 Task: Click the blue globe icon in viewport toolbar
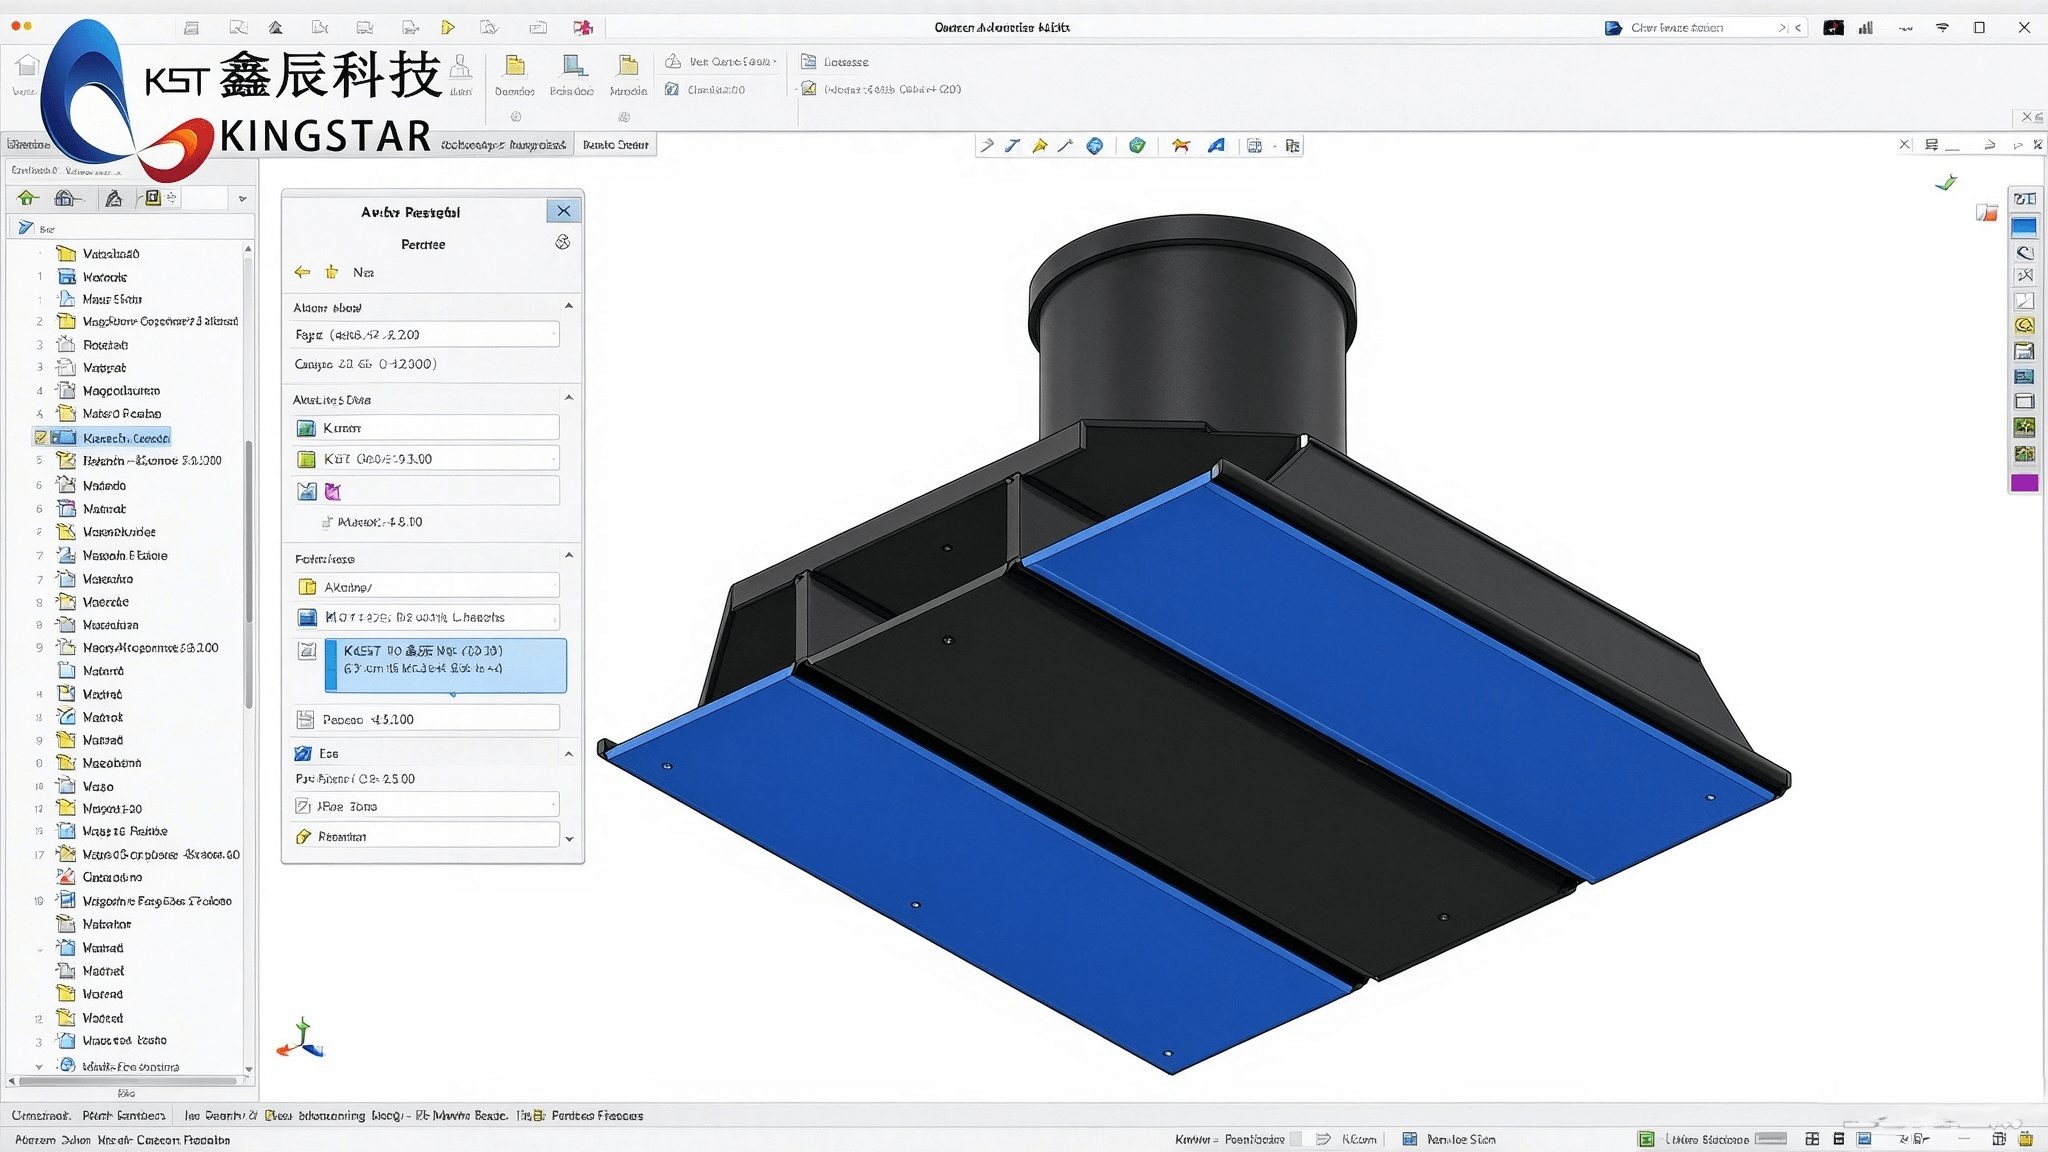coord(1095,146)
